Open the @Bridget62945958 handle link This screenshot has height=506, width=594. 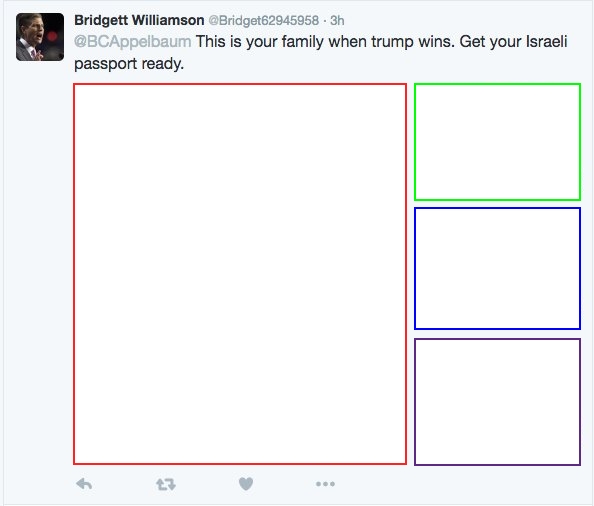pyautogui.click(x=264, y=20)
